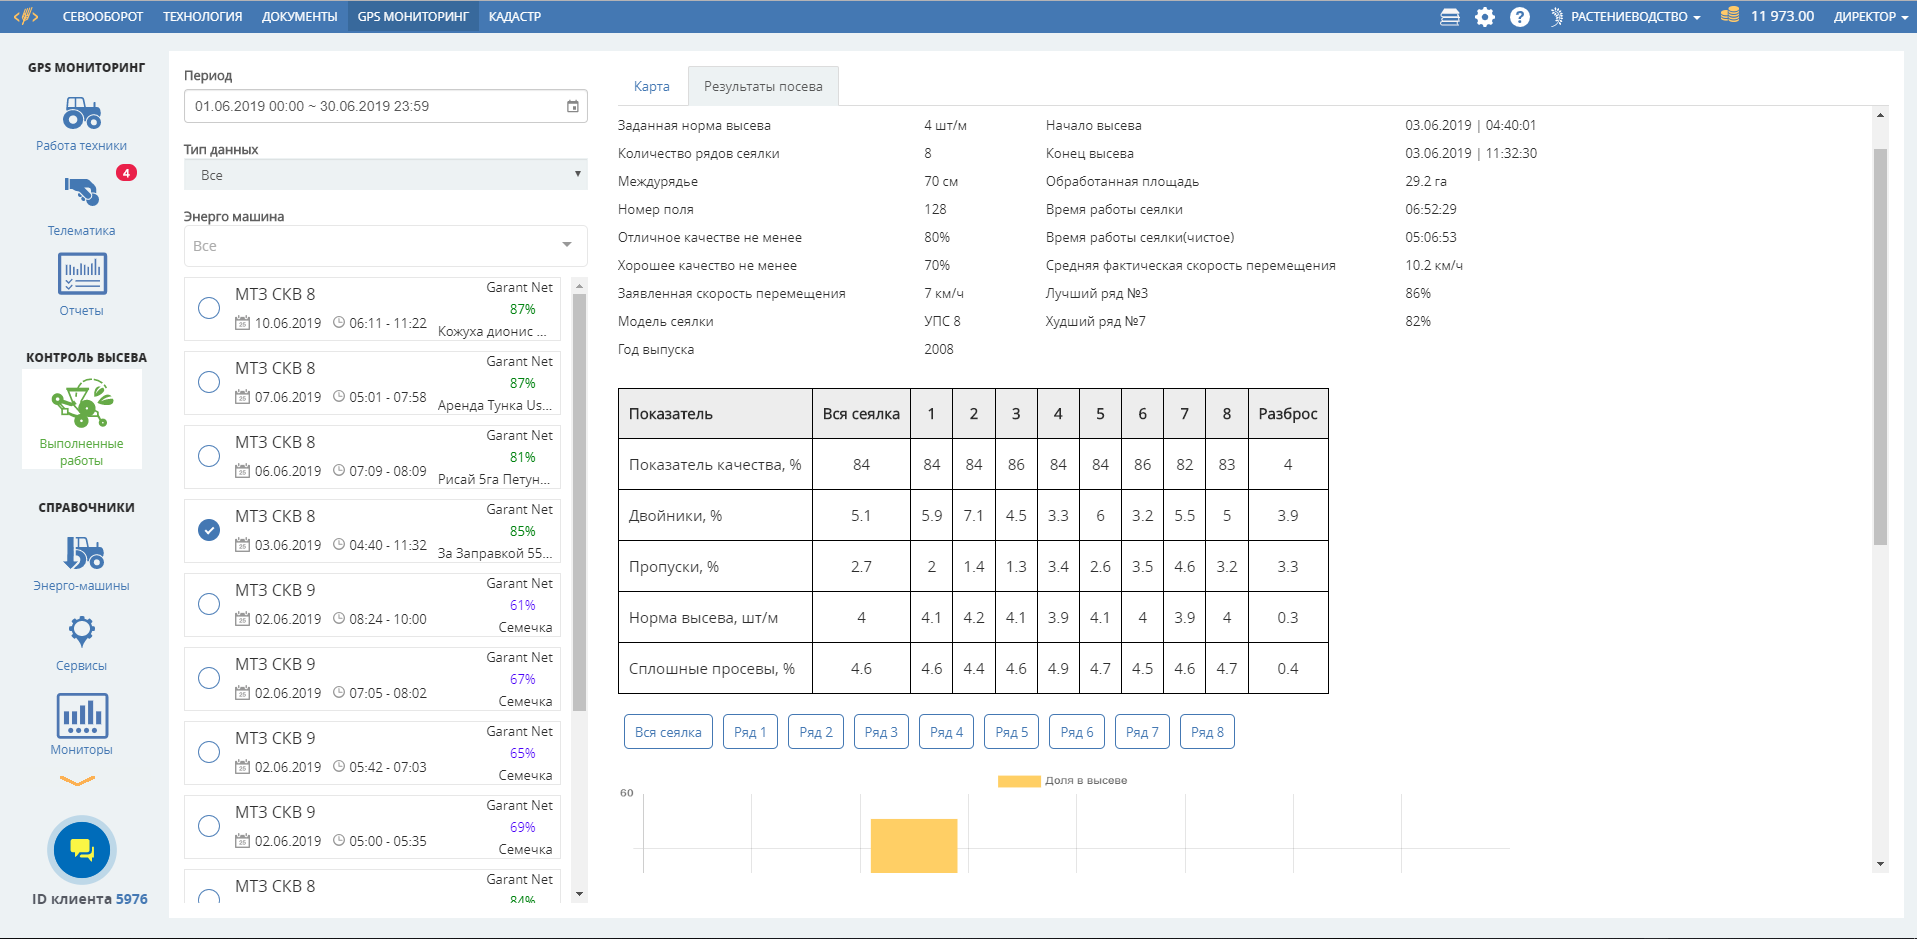Open the help question mark icon
1917x939 pixels.
coord(1519,17)
